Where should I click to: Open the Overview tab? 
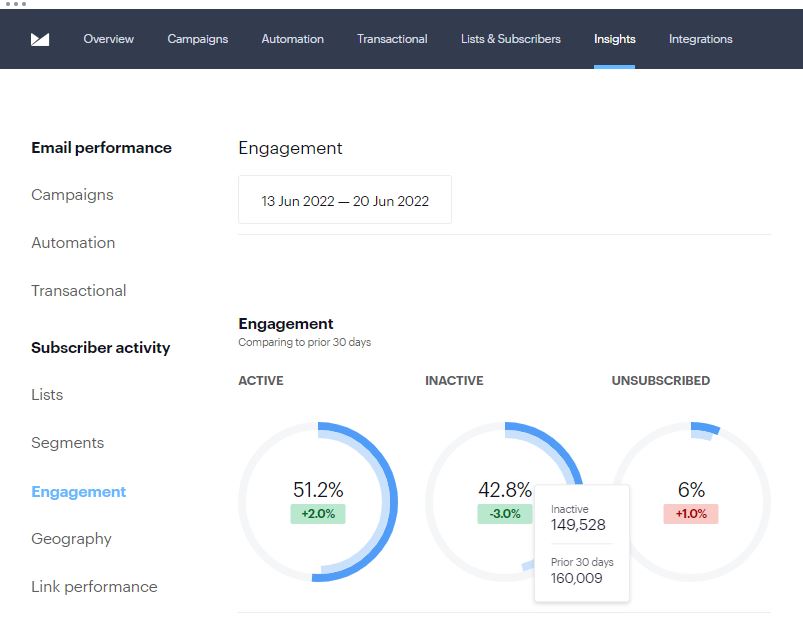click(108, 39)
